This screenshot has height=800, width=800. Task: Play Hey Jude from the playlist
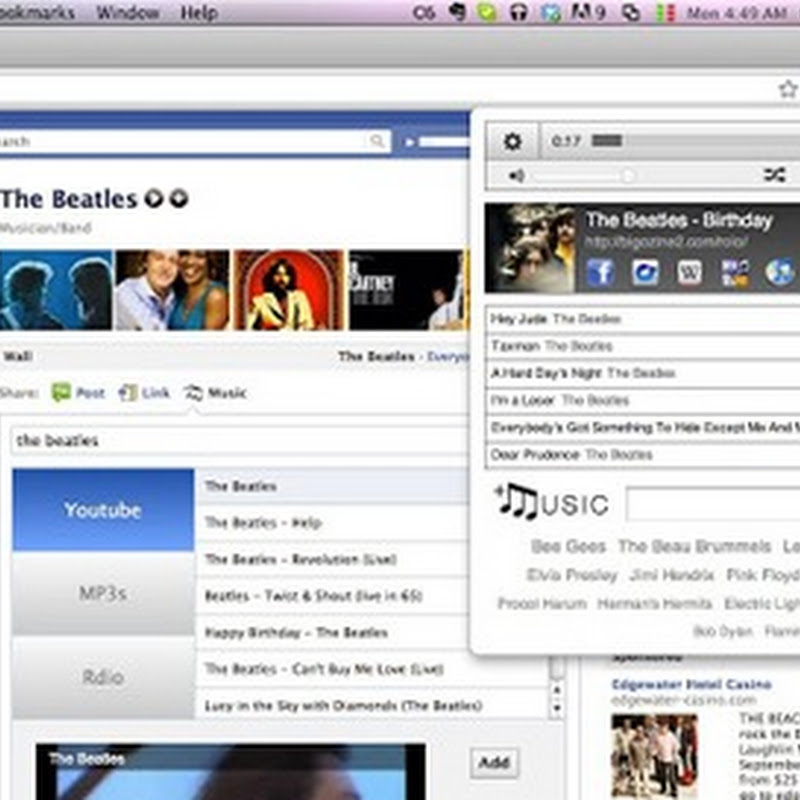[x=643, y=319]
